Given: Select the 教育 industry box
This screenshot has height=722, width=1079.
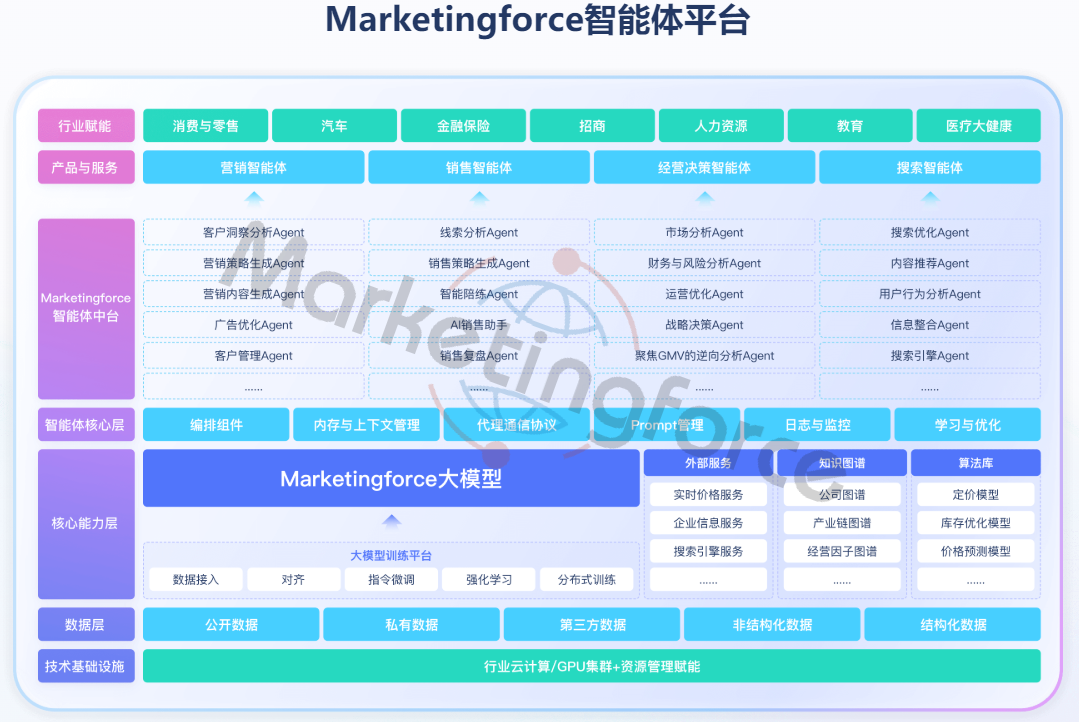Looking at the screenshot, I should pos(850,126).
